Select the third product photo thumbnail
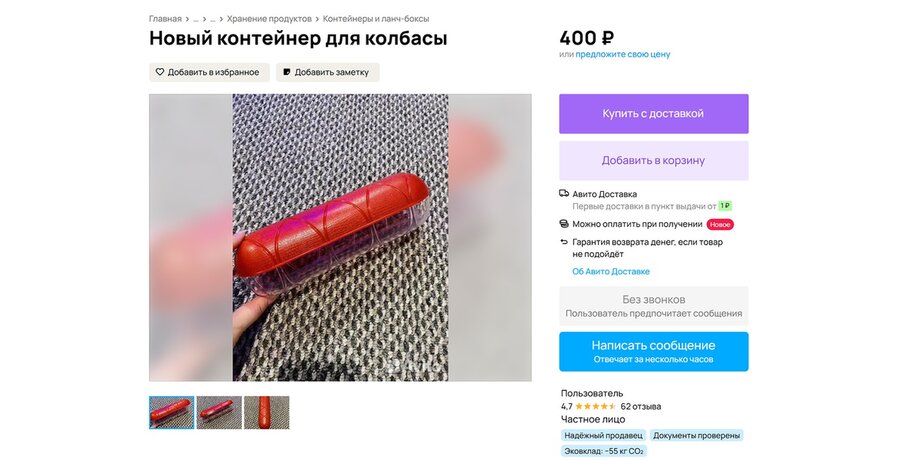 [267, 412]
